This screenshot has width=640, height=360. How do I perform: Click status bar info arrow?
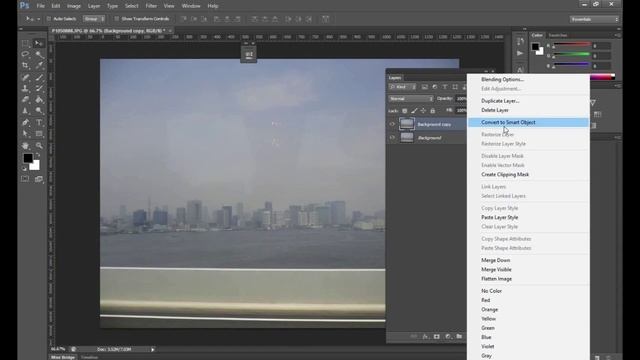[x=153, y=349]
